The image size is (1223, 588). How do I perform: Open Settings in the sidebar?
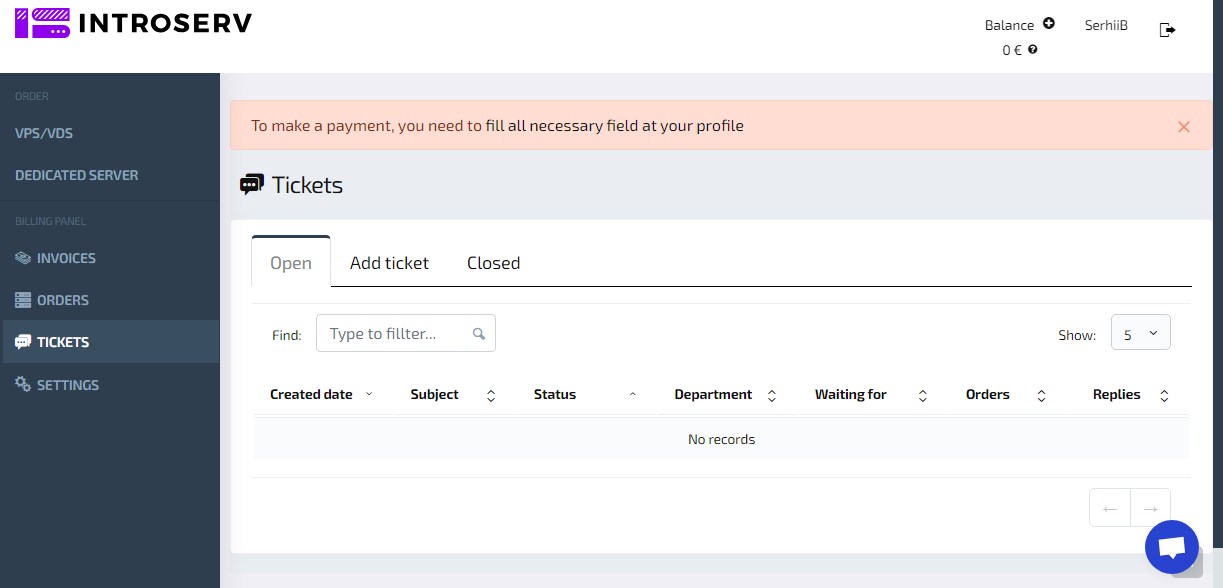[x=67, y=385]
